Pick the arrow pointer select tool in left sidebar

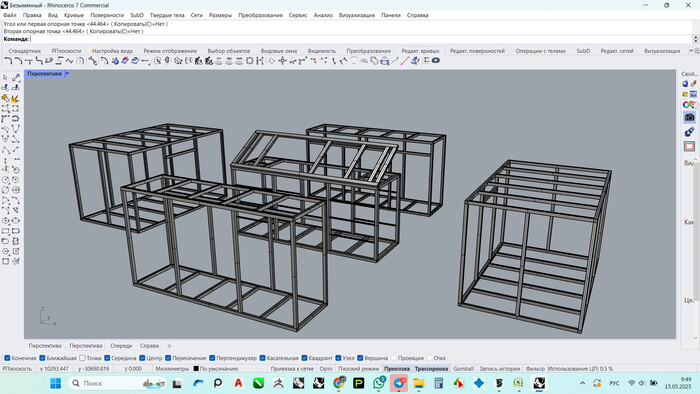click(x=5, y=78)
